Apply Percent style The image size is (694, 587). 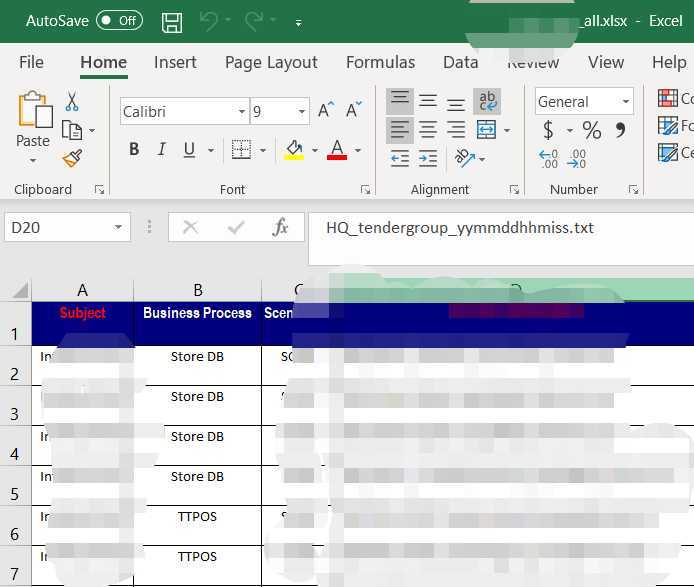pos(592,130)
